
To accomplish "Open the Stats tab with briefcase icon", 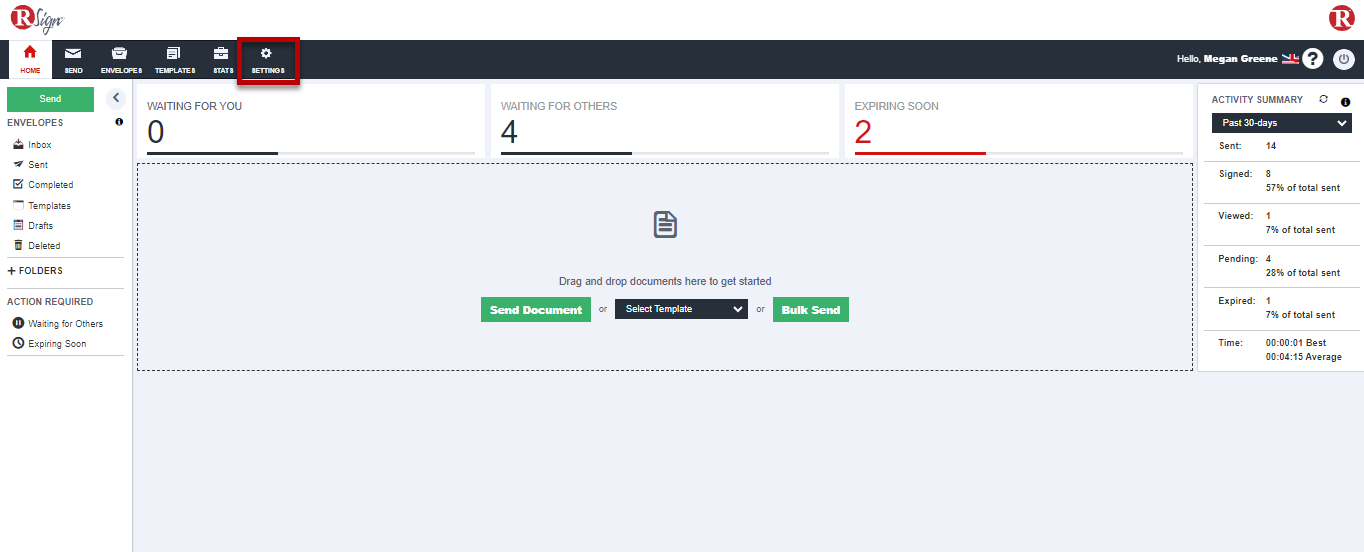I will click(222, 59).
